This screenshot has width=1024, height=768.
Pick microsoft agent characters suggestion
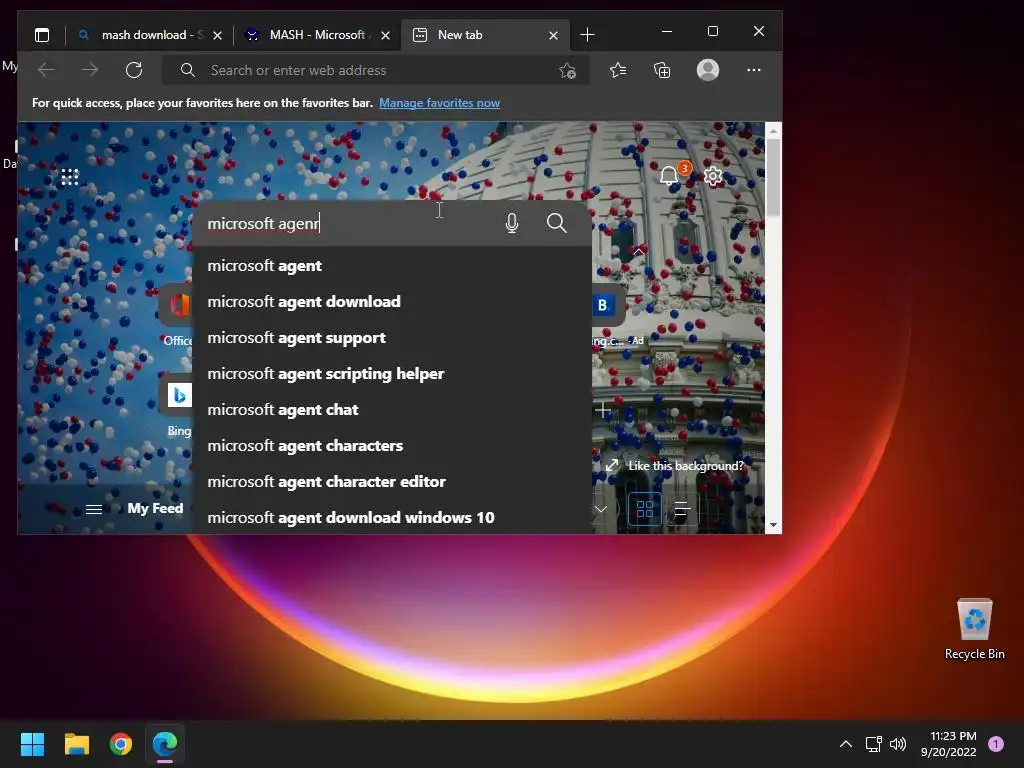pos(392,445)
